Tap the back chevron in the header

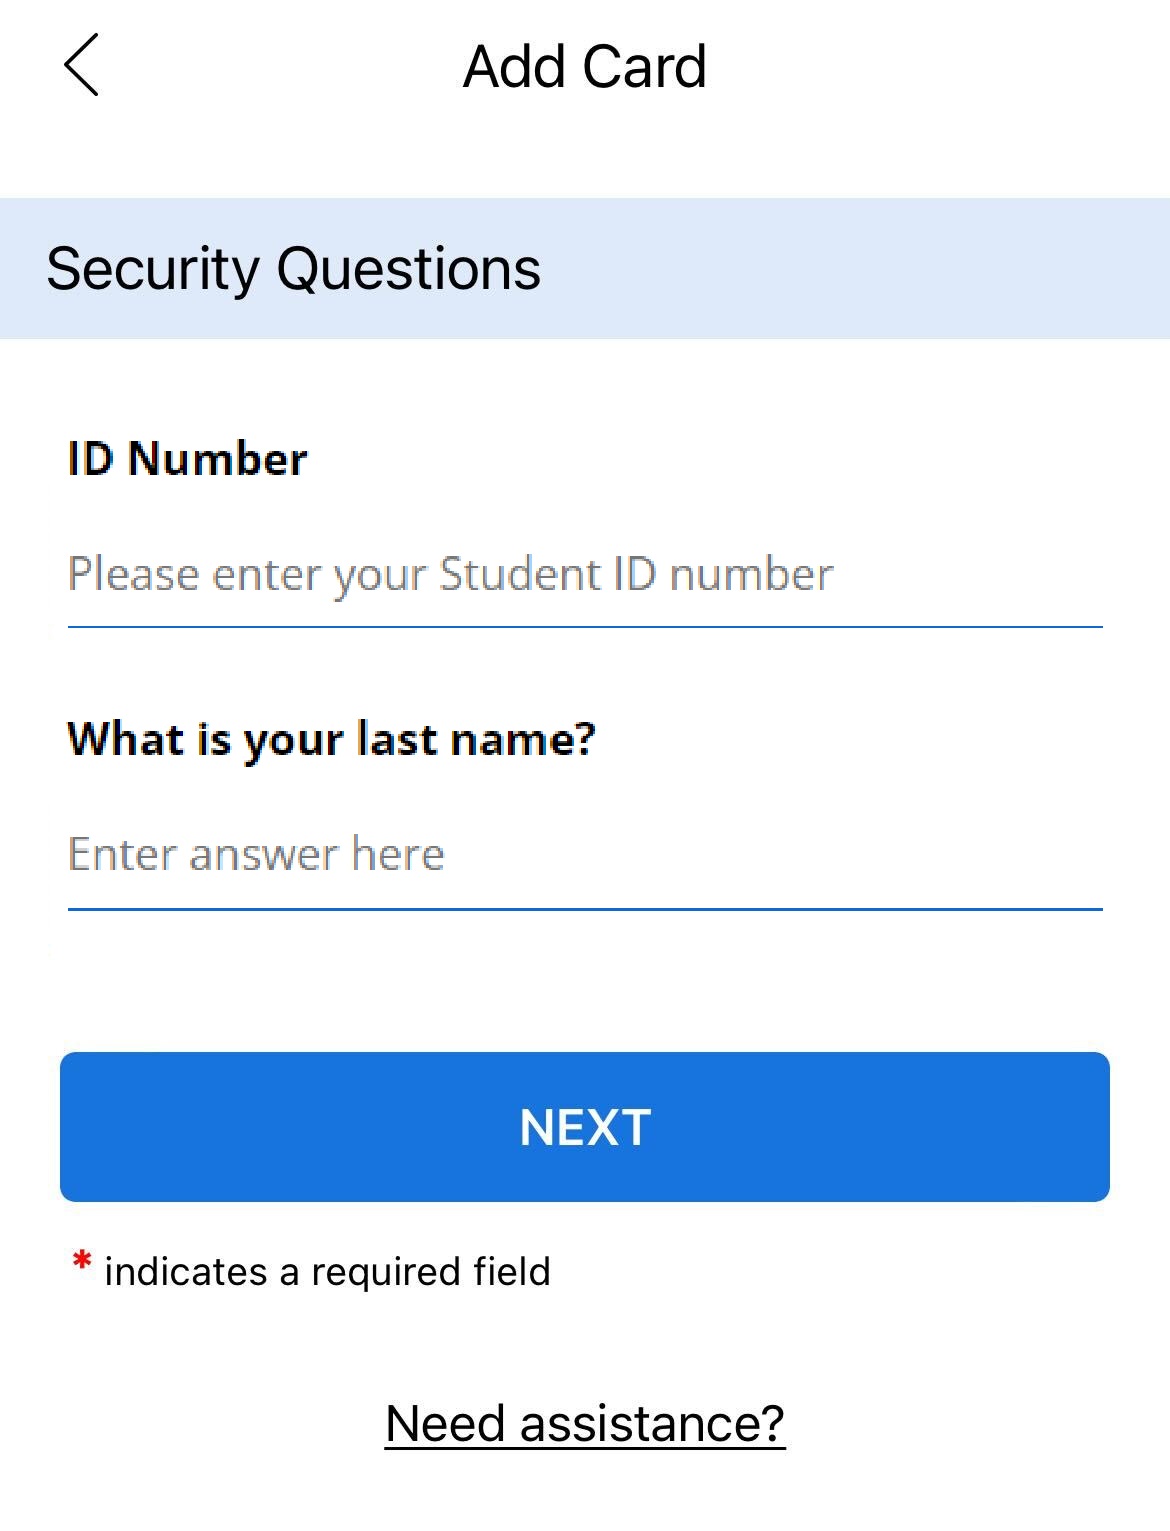pyautogui.click(x=82, y=67)
